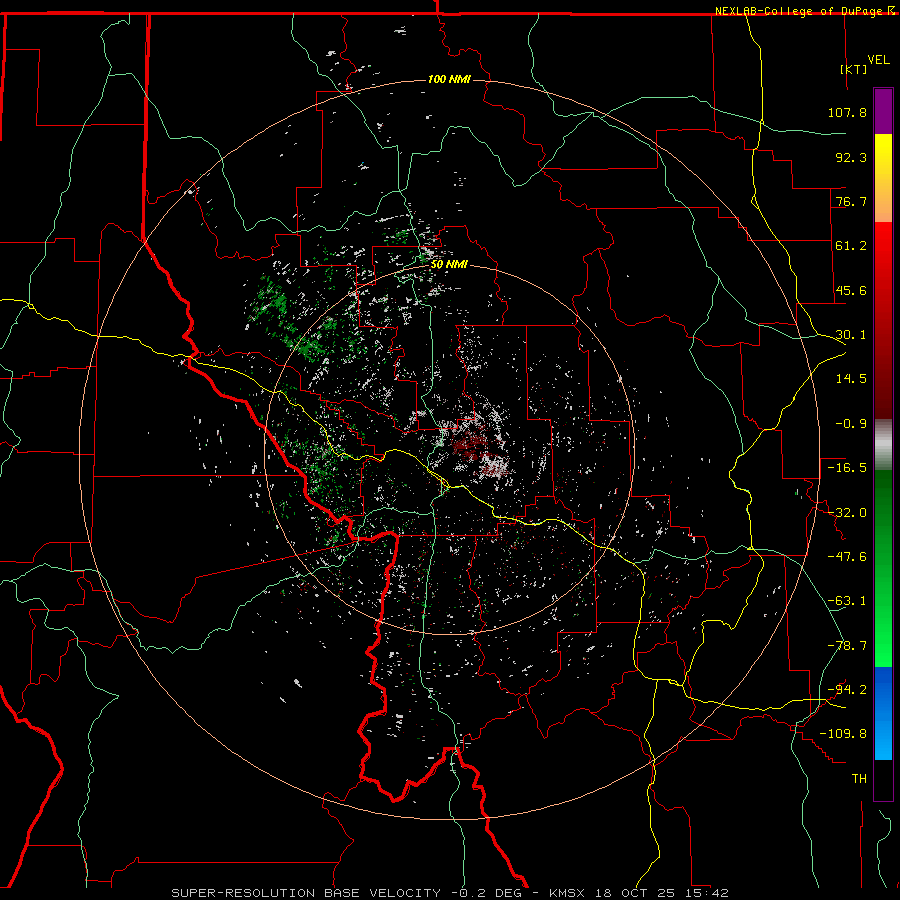900x900 pixels.
Task: Click the -16.5 velocity scale value
Action: pos(847,468)
